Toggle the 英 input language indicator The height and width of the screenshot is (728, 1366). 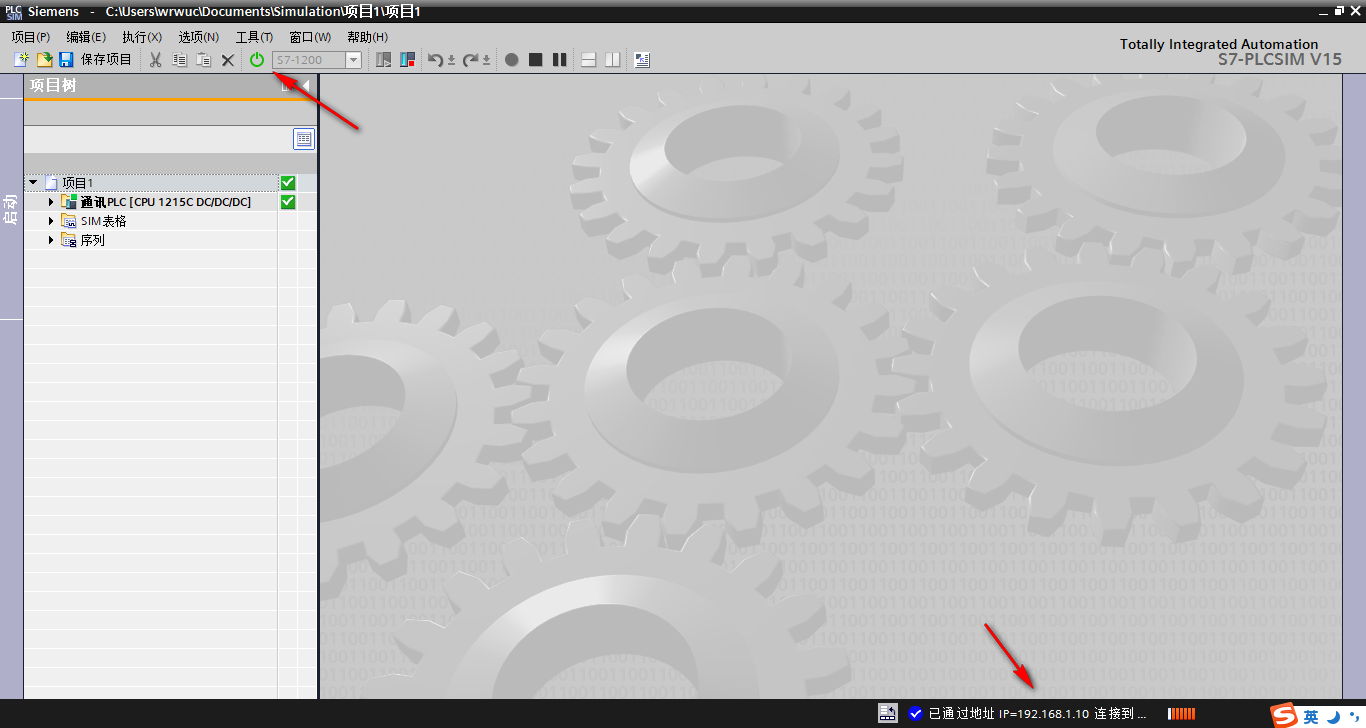[1310, 717]
